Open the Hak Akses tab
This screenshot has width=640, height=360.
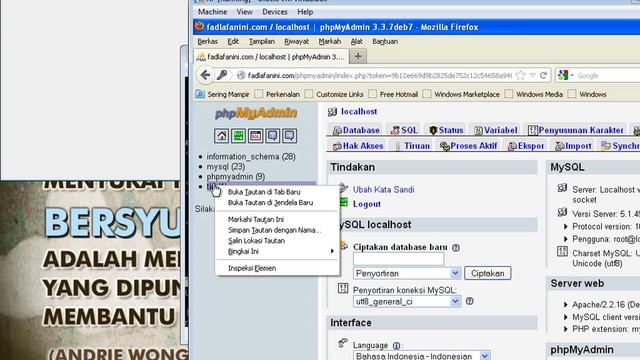coord(358,146)
